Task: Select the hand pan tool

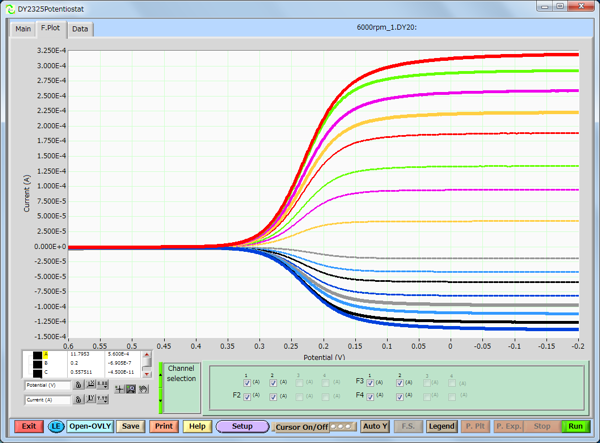Action: tap(143, 389)
